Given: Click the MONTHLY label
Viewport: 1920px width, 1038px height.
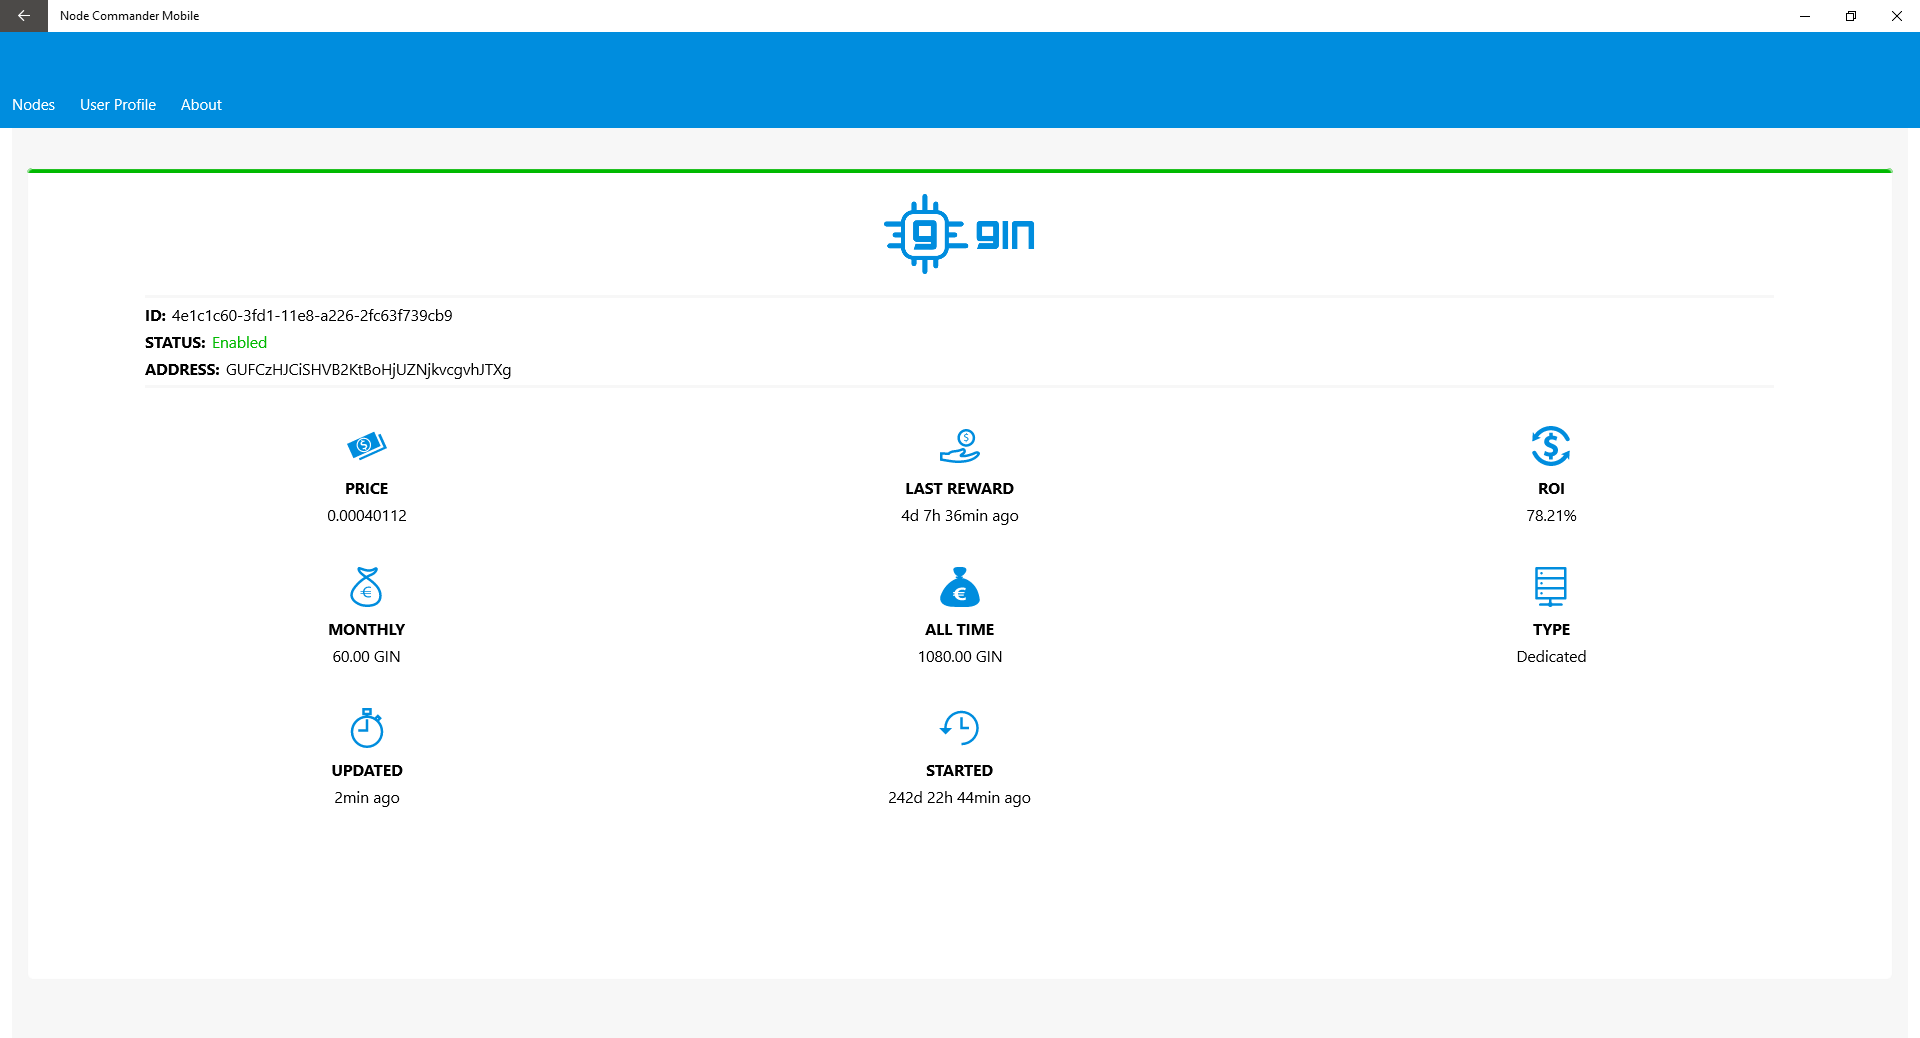Looking at the screenshot, I should point(367,630).
